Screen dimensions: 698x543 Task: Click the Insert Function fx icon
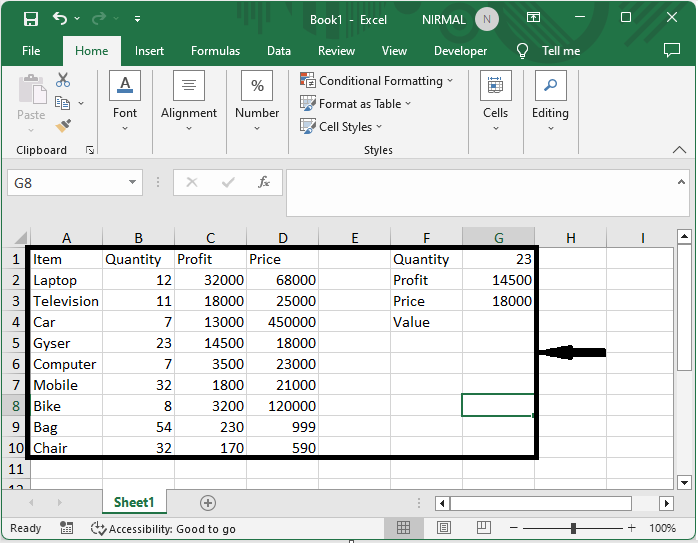point(264,183)
